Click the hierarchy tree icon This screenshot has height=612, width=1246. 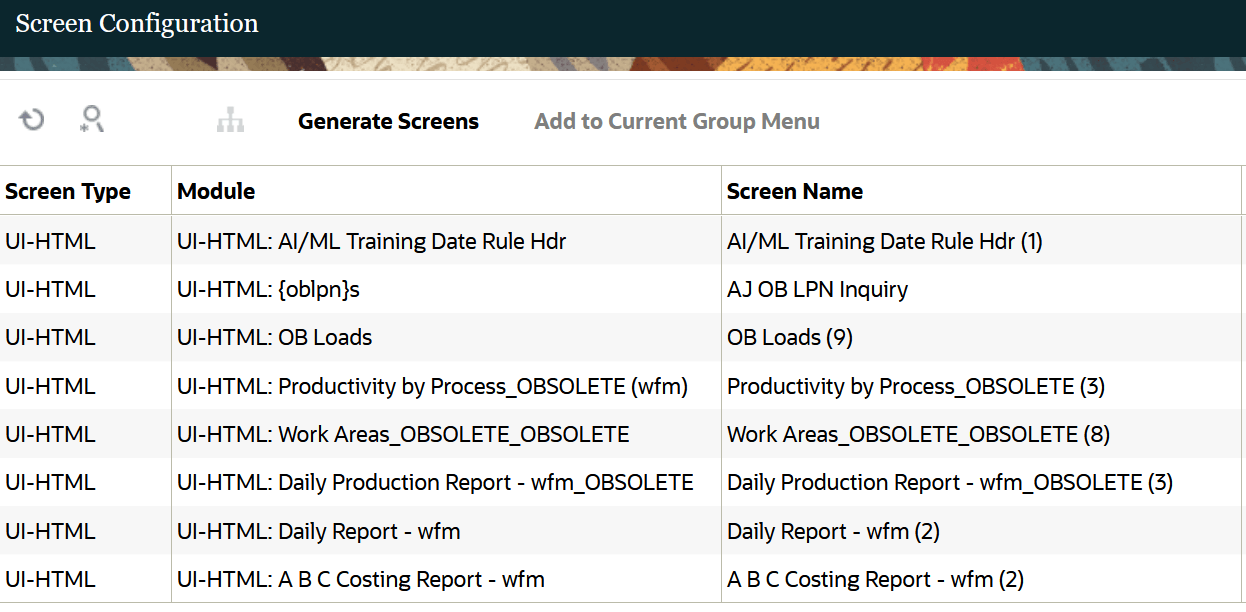click(230, 121)
